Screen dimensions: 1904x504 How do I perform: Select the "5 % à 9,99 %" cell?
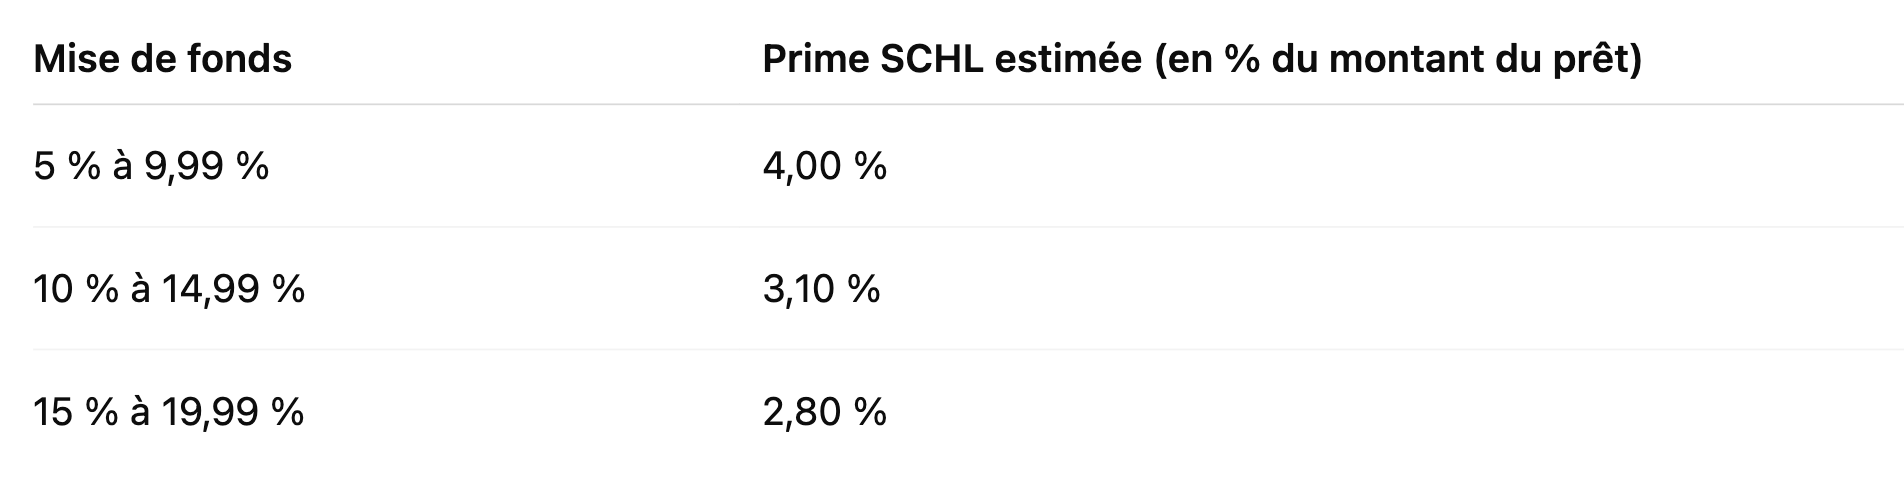(151, 166)
